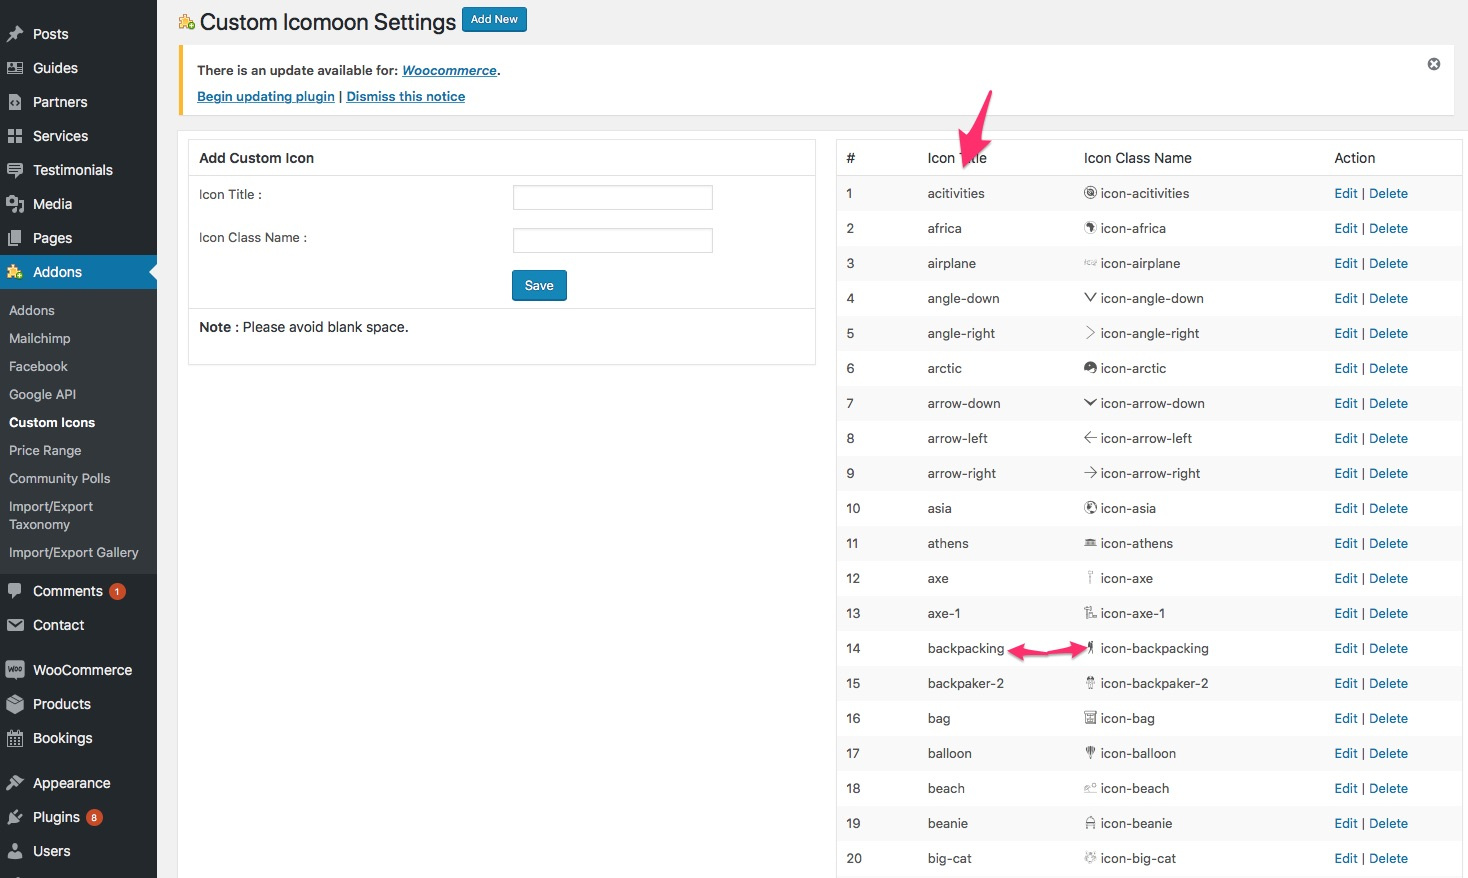Select Community Polls in the Addons submenu

(x=60, y=478)
